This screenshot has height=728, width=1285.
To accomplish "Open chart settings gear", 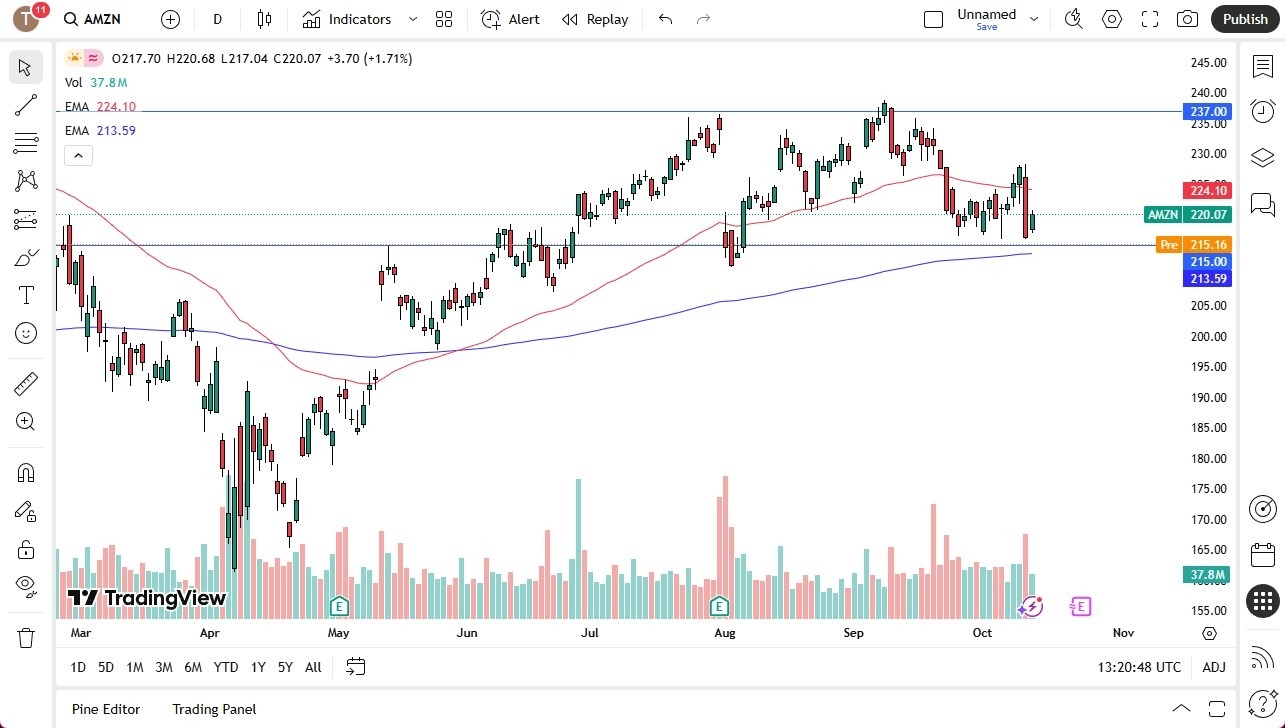I will 1111,19.
